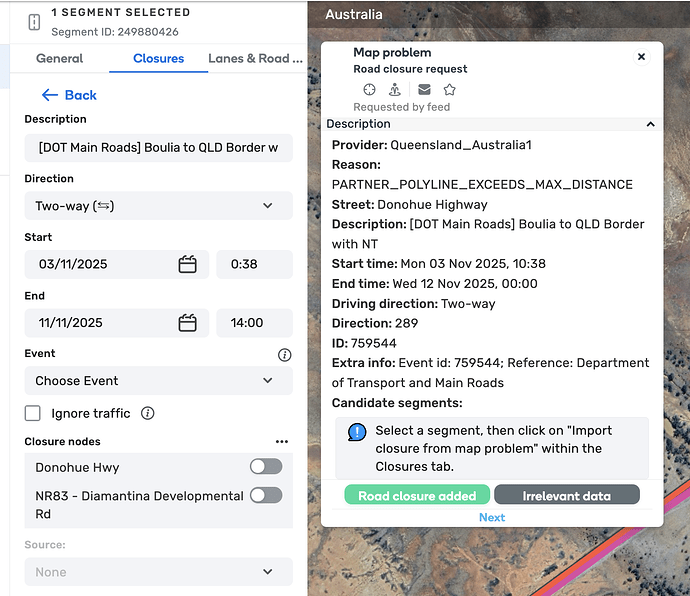Viewport: 690px width, 596px height.
Task: Open the Closure nodes three-dot menu
Action: (x=282, y=441)
